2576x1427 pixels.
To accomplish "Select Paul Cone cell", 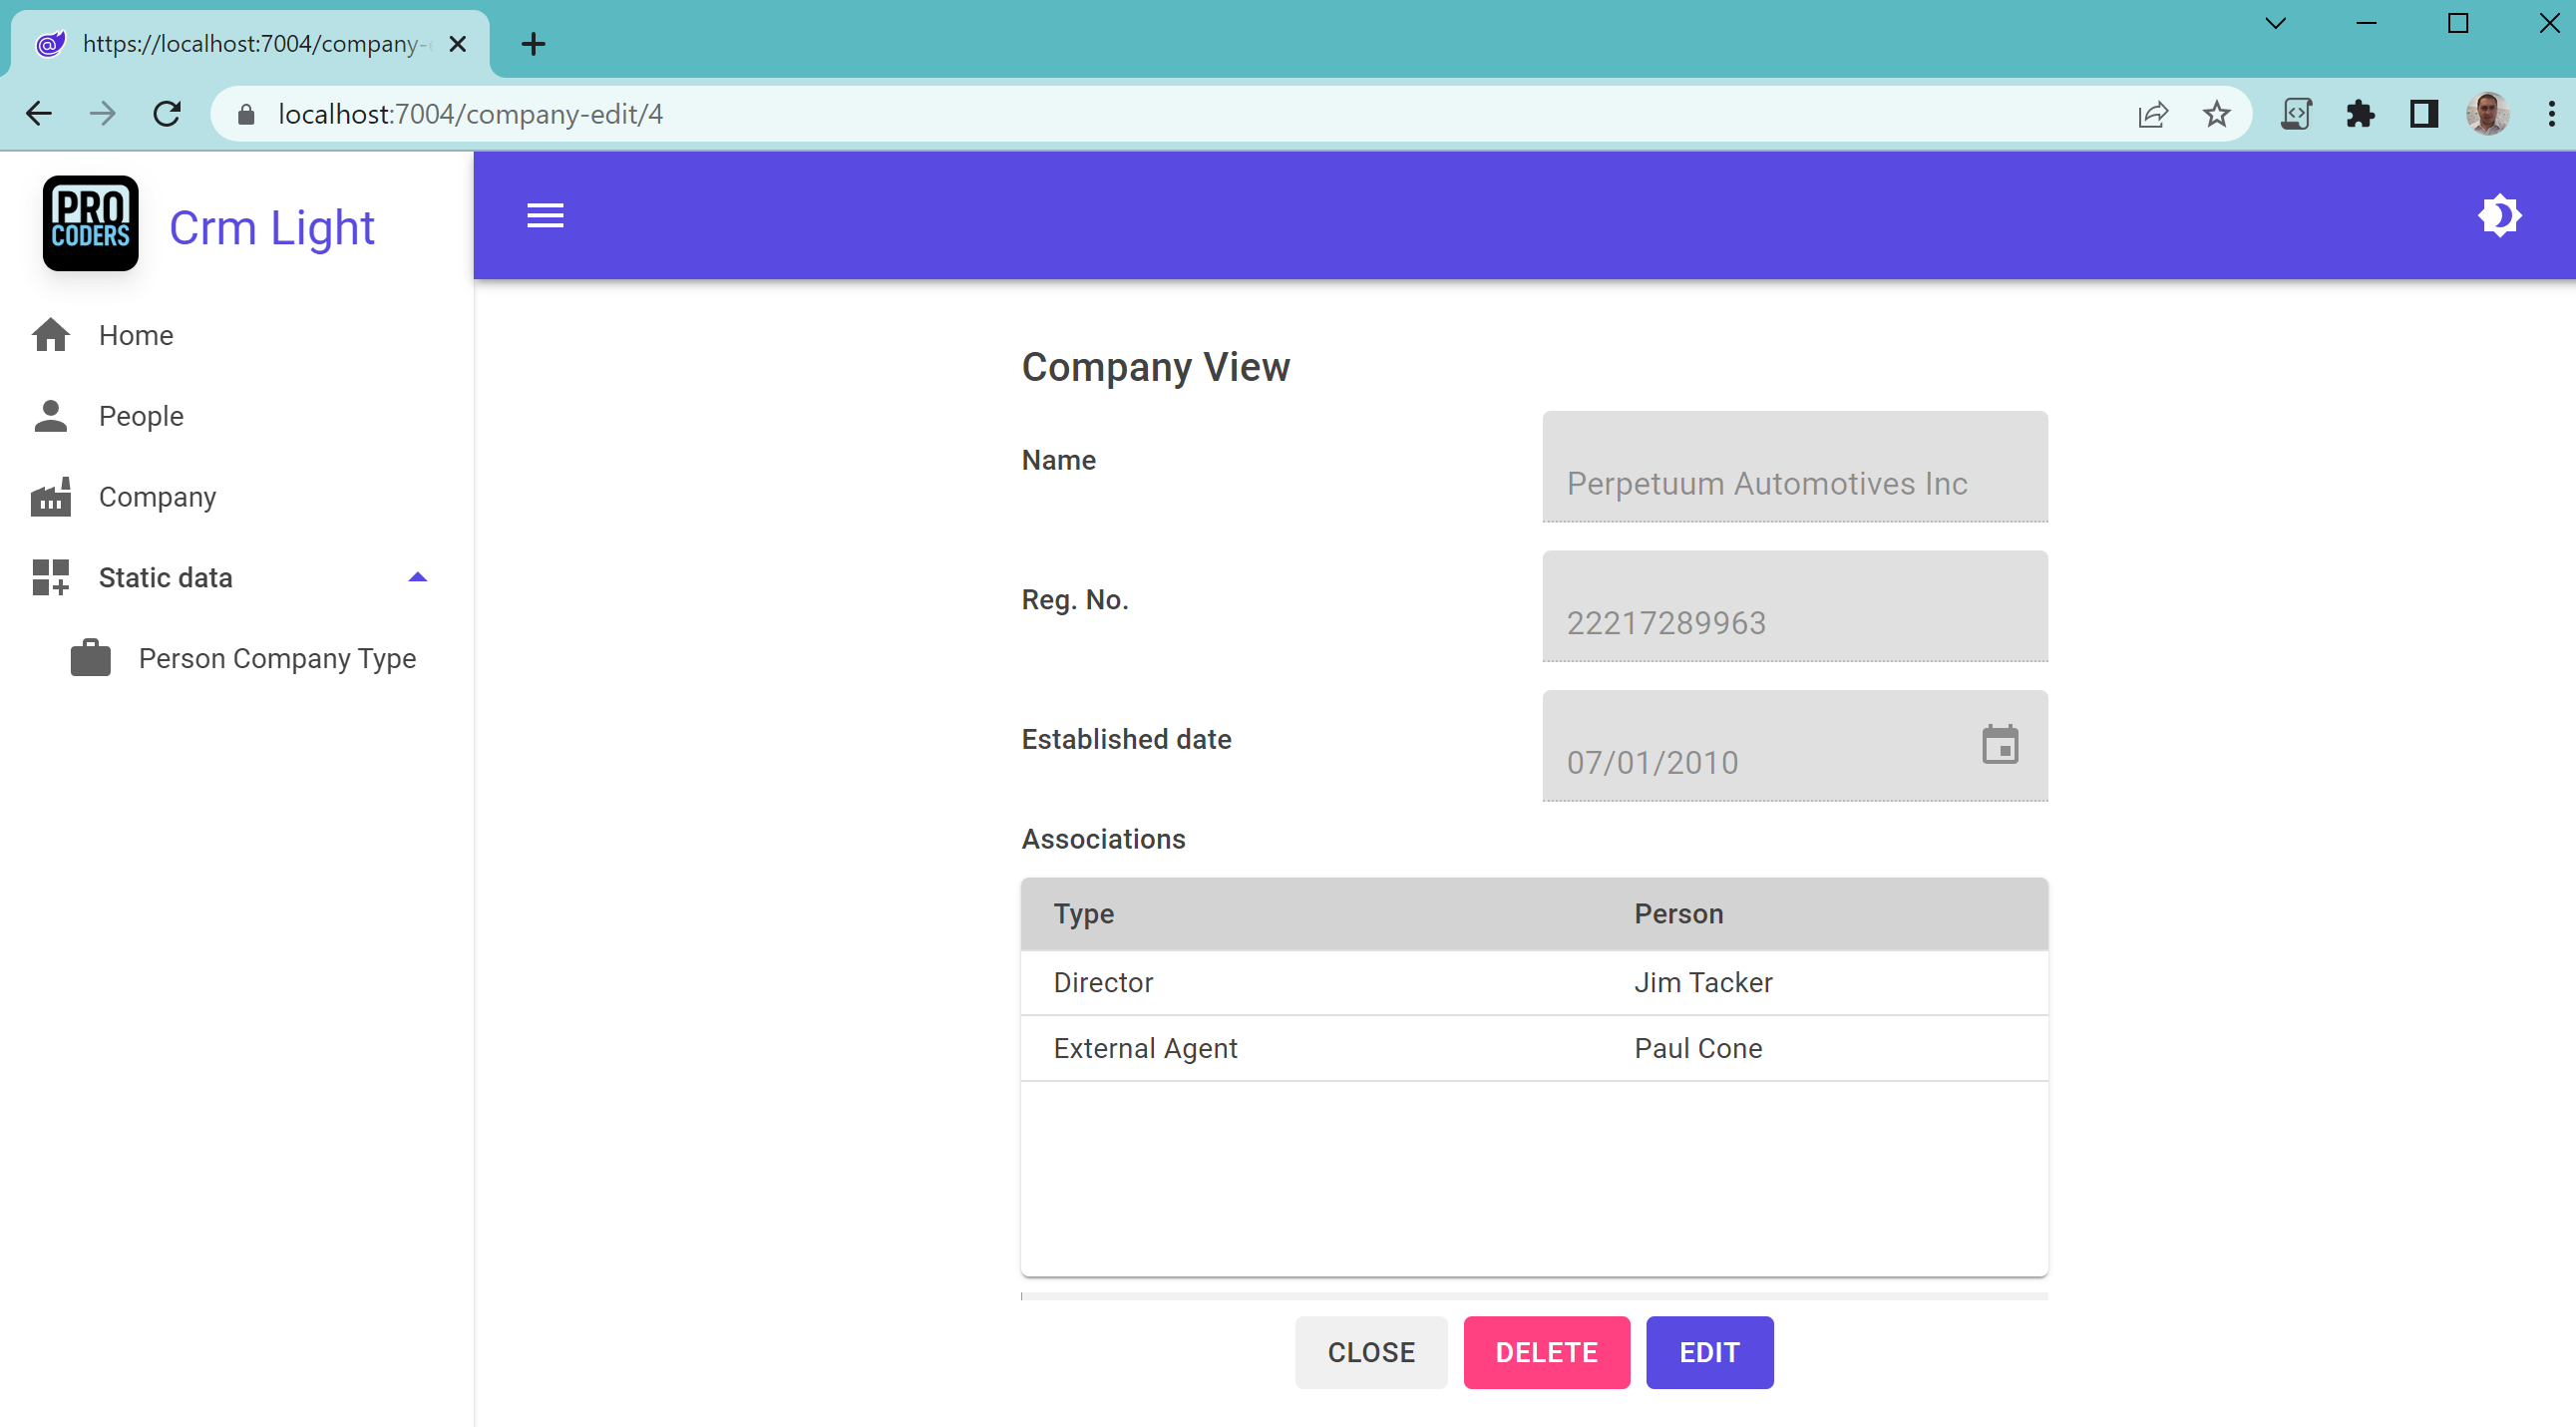I will click(x=1698, y=1048).
